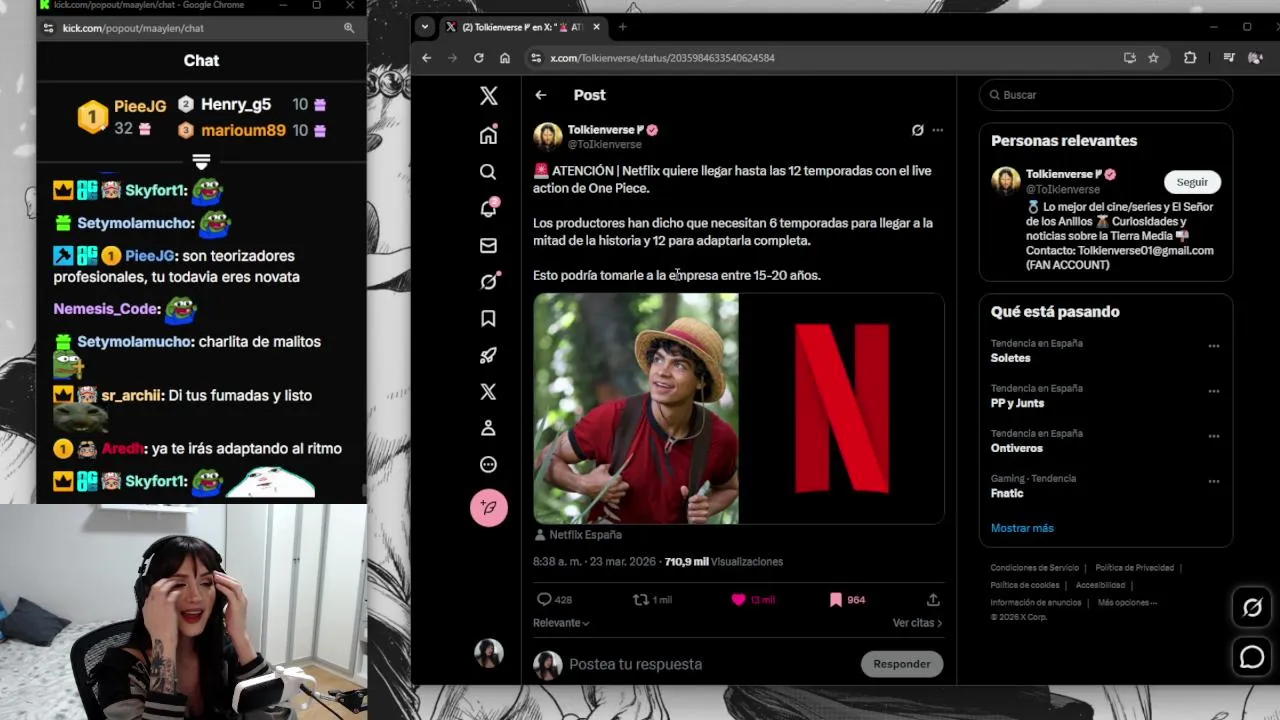Close the Tolkienverse tab

tap(597, 27)
